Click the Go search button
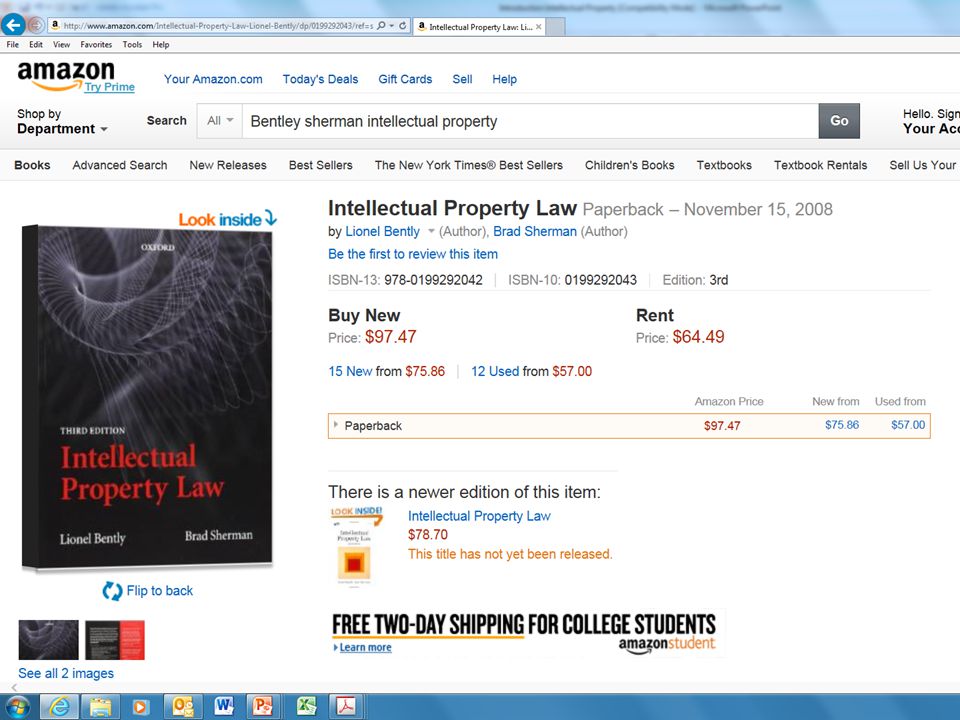Viewport: 960px width, 720px height. click(x=839, y=121)
